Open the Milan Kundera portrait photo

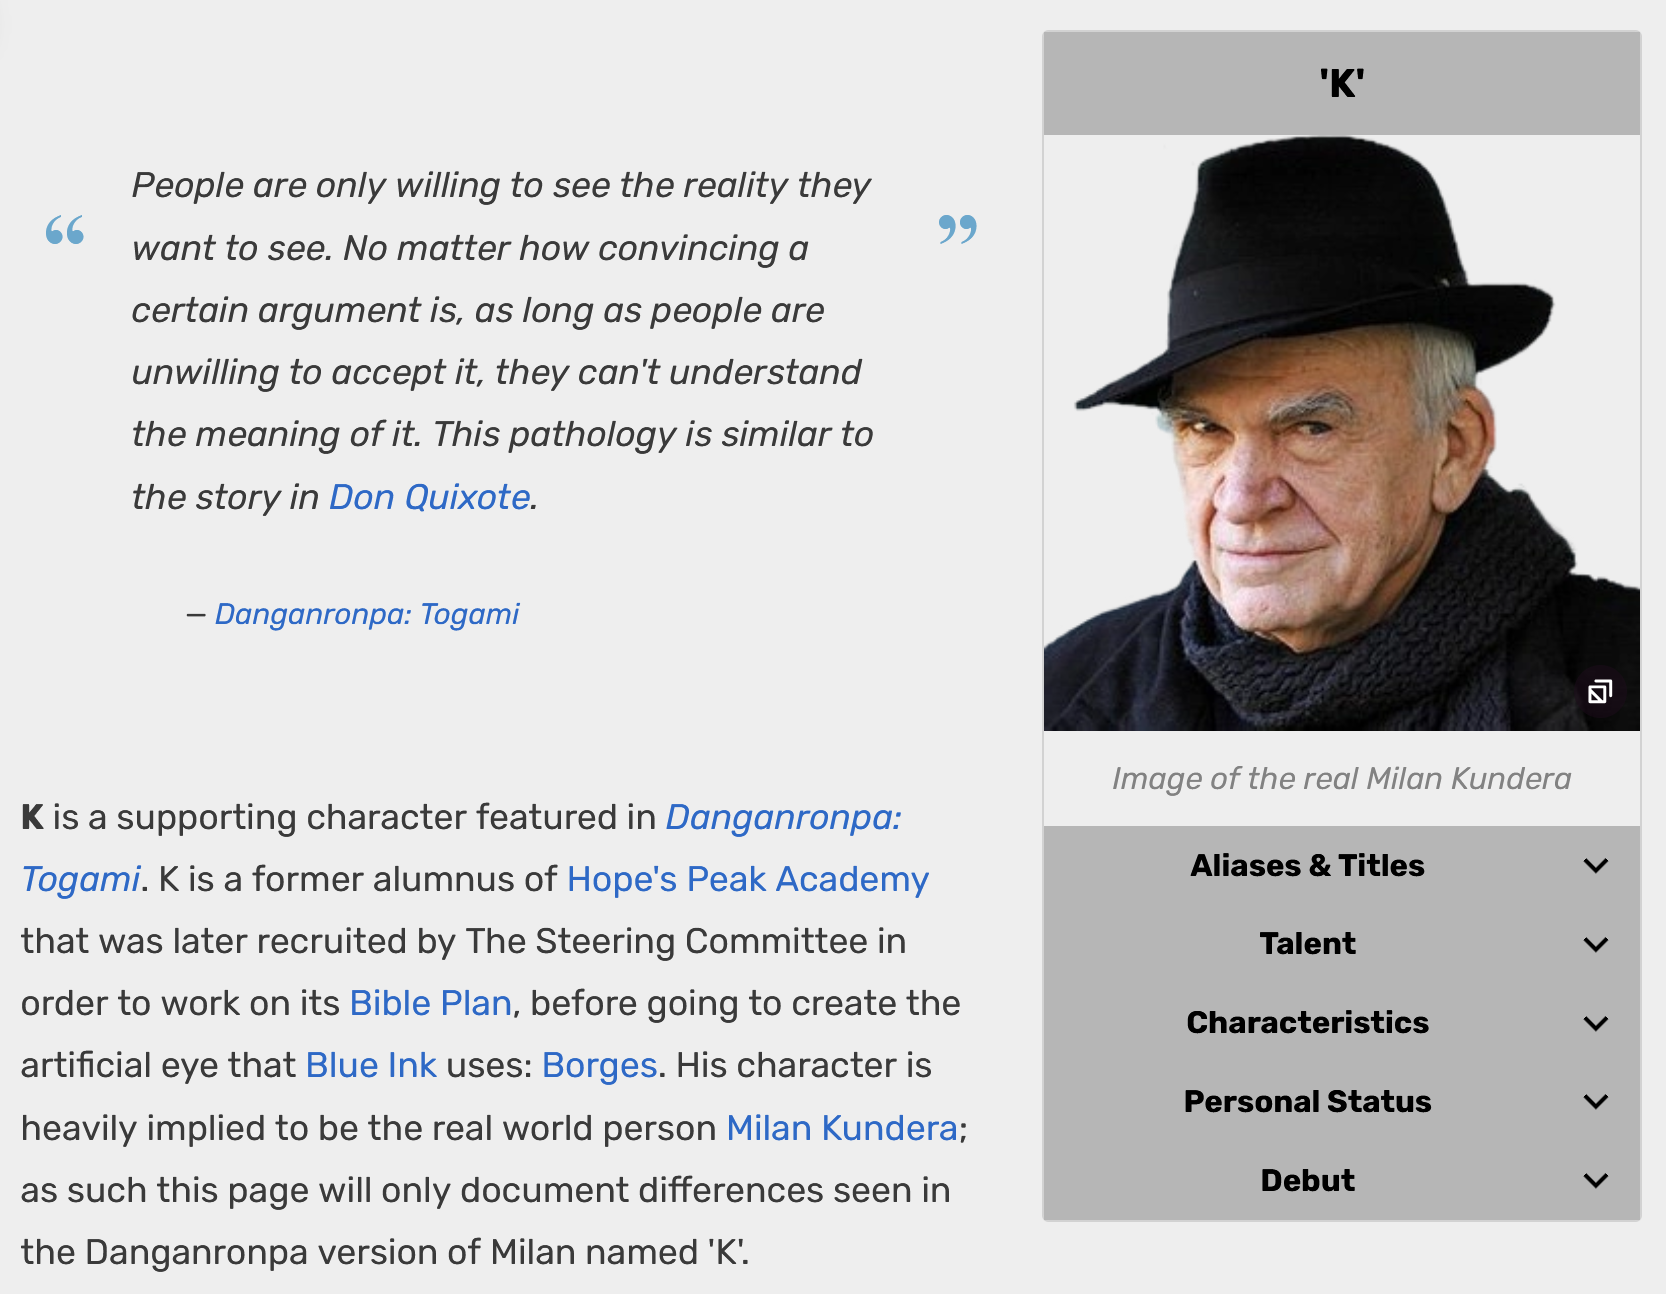(1341, 433)
